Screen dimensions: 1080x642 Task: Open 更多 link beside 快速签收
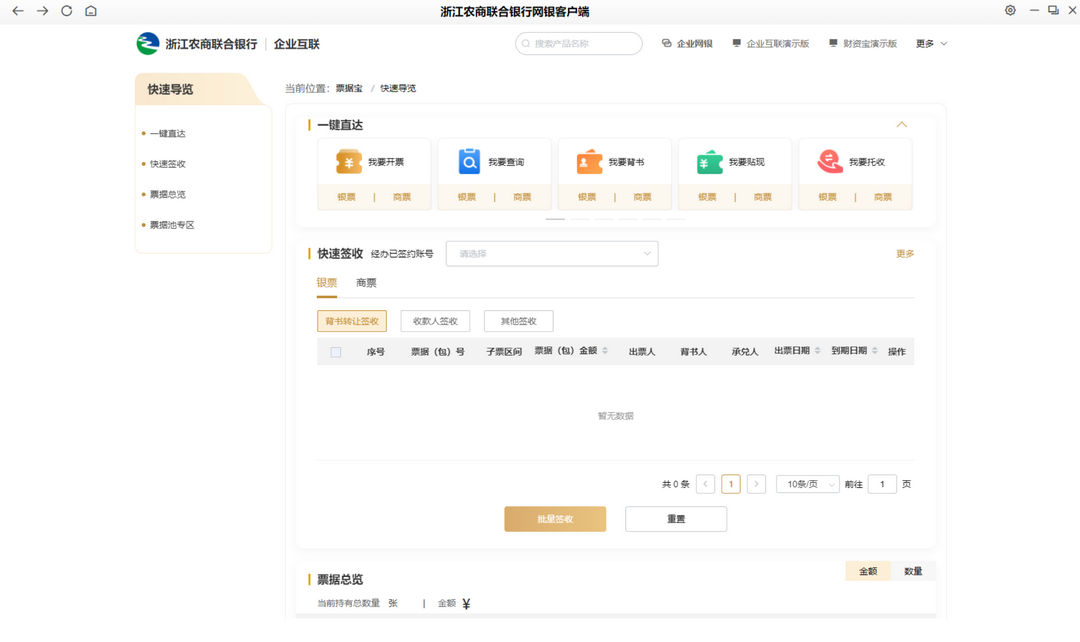click(x=904, y=253)
